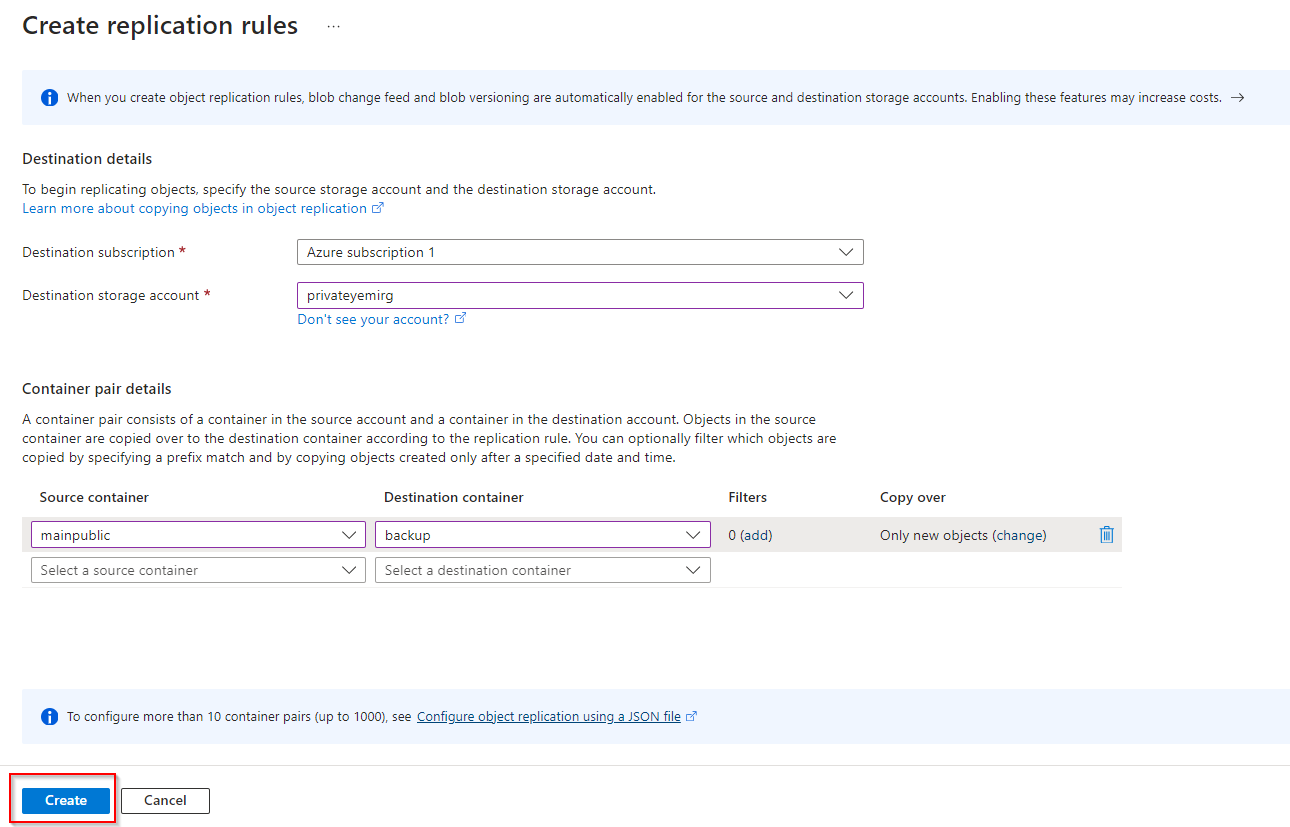Click the Cancel button
Viewport: 1290px width, 827px height.
coord(165,800)
